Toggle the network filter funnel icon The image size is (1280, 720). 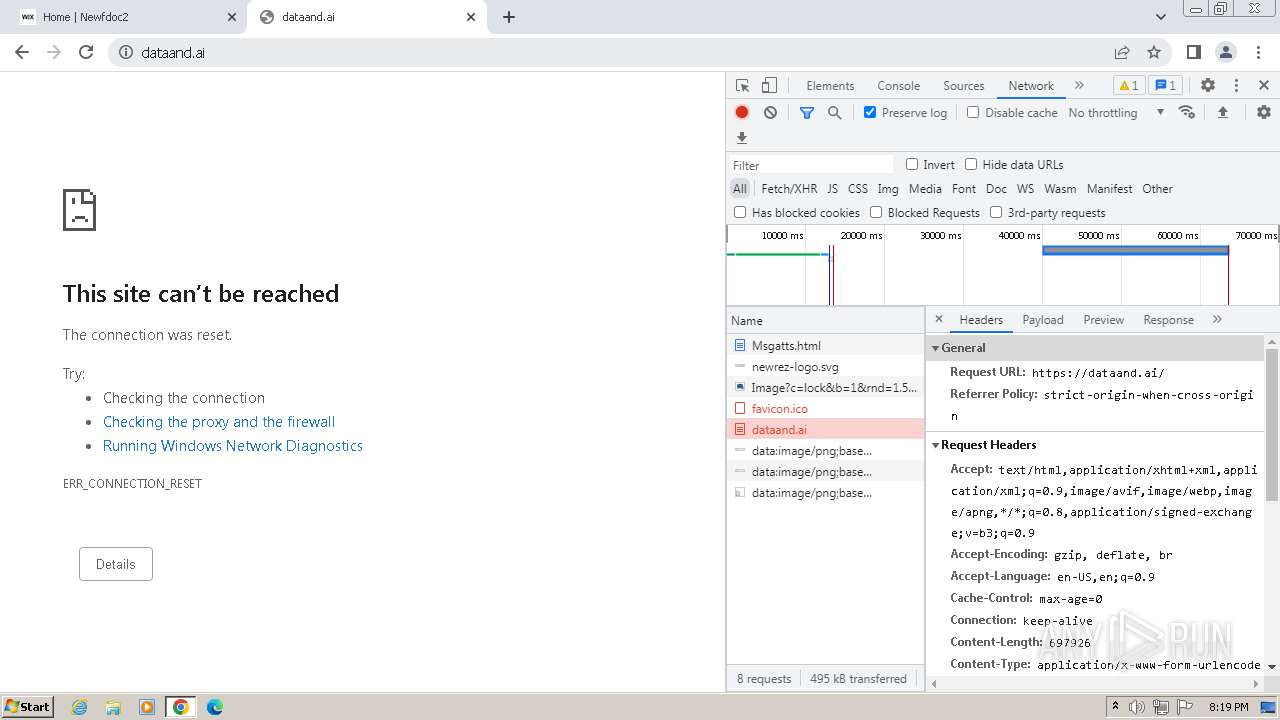(807, 112)
